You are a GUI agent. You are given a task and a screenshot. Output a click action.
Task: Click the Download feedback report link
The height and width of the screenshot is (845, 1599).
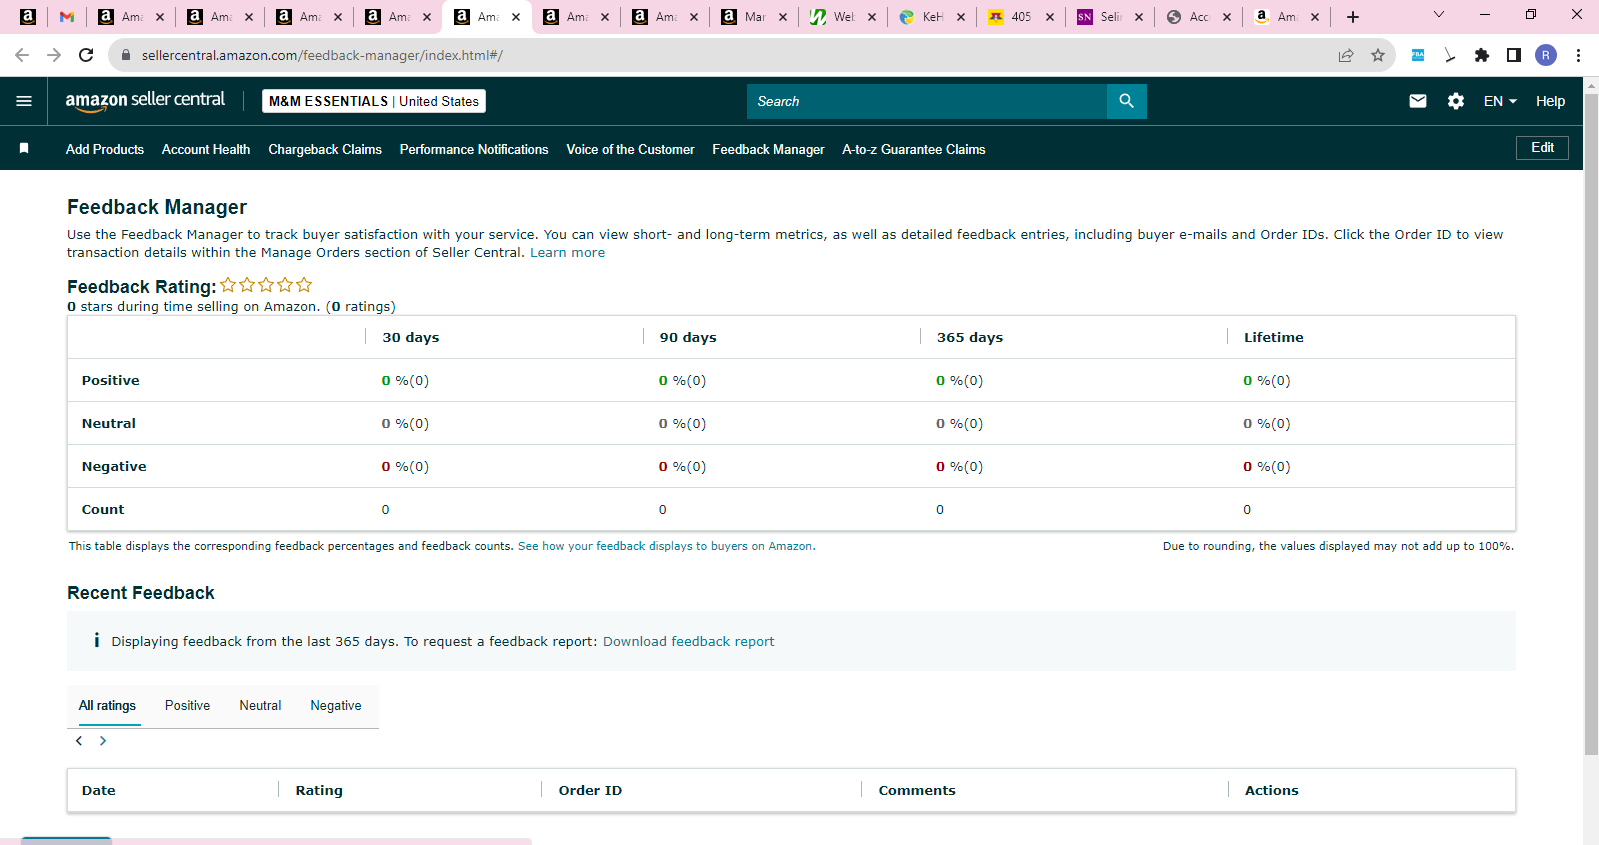pyautogui.click(x=688, y=641)
